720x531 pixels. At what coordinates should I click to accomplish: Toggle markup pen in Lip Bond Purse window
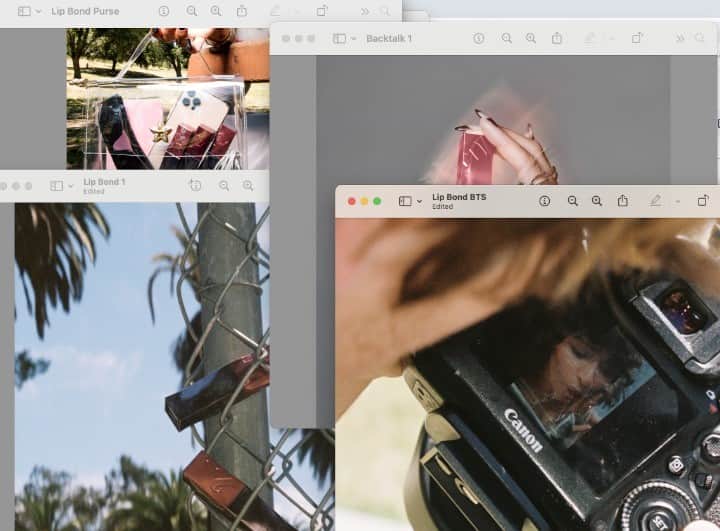point(275,11)
